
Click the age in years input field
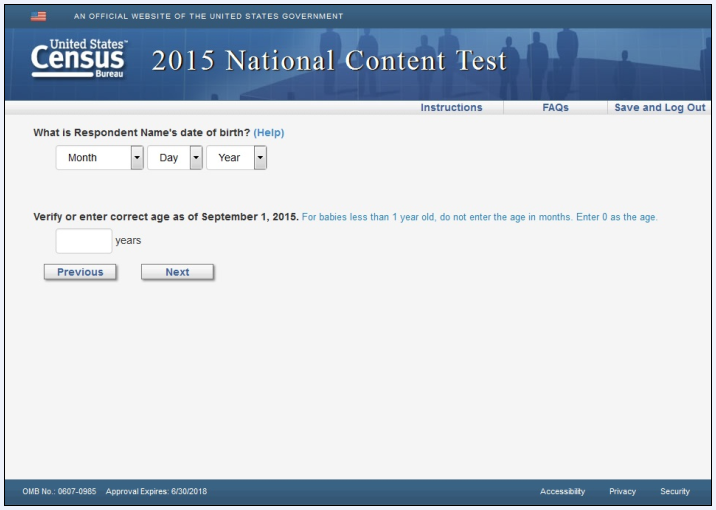pos(84,241)
